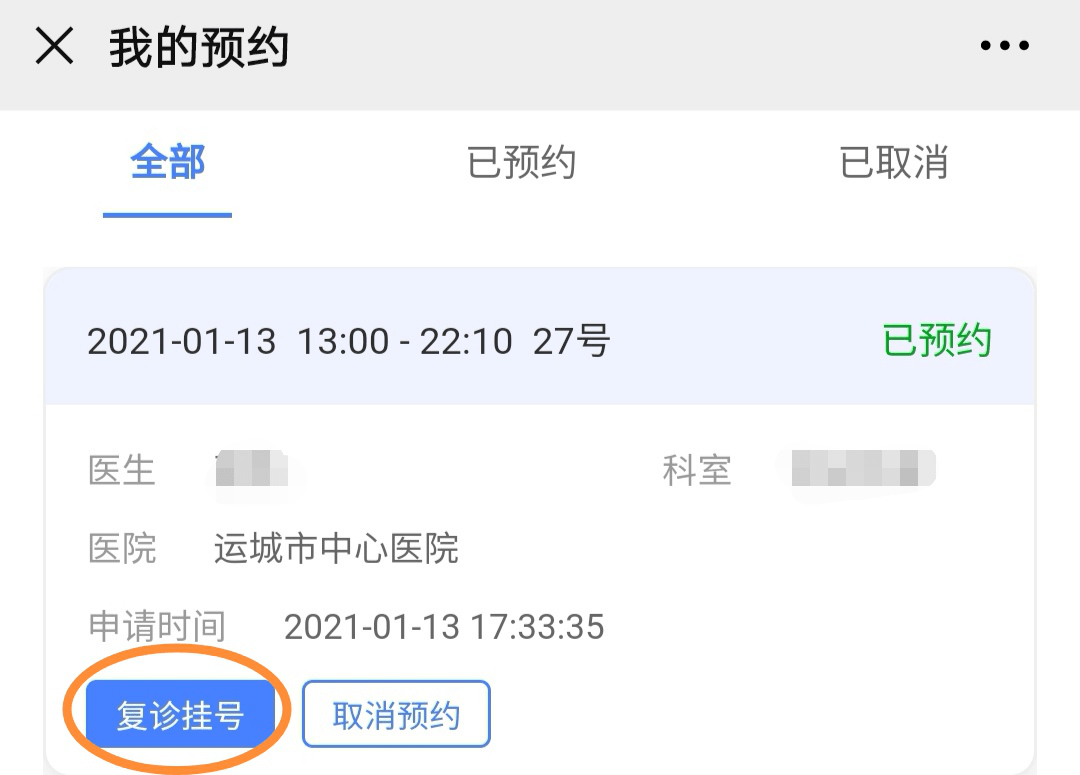Screen dimensions: 1080x775
Task: Open the more options (...) menu icon
Action: [1004, 45]
